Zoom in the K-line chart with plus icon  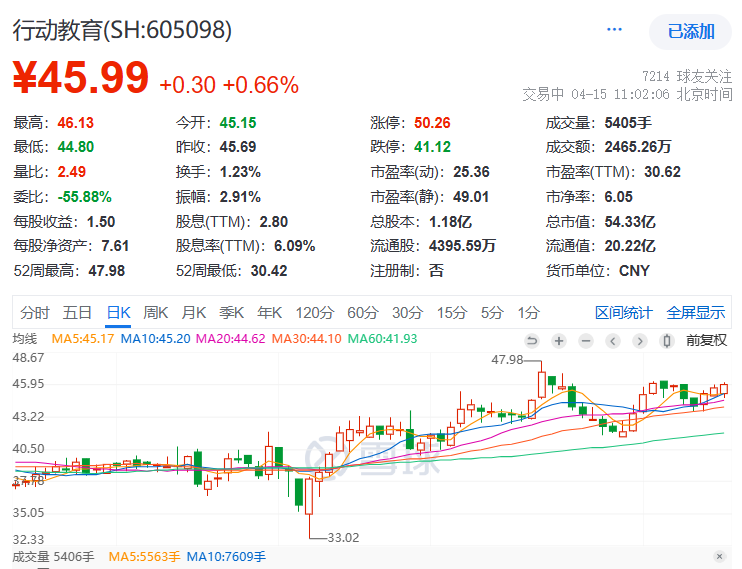tap(558, 341)
